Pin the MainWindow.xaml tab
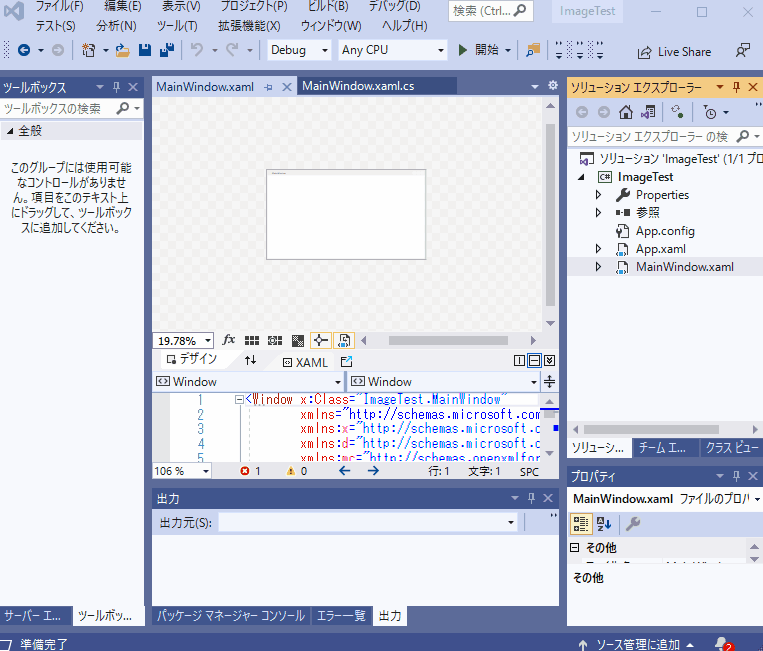Viewport: 763px width, 651px height. point(268,88)
